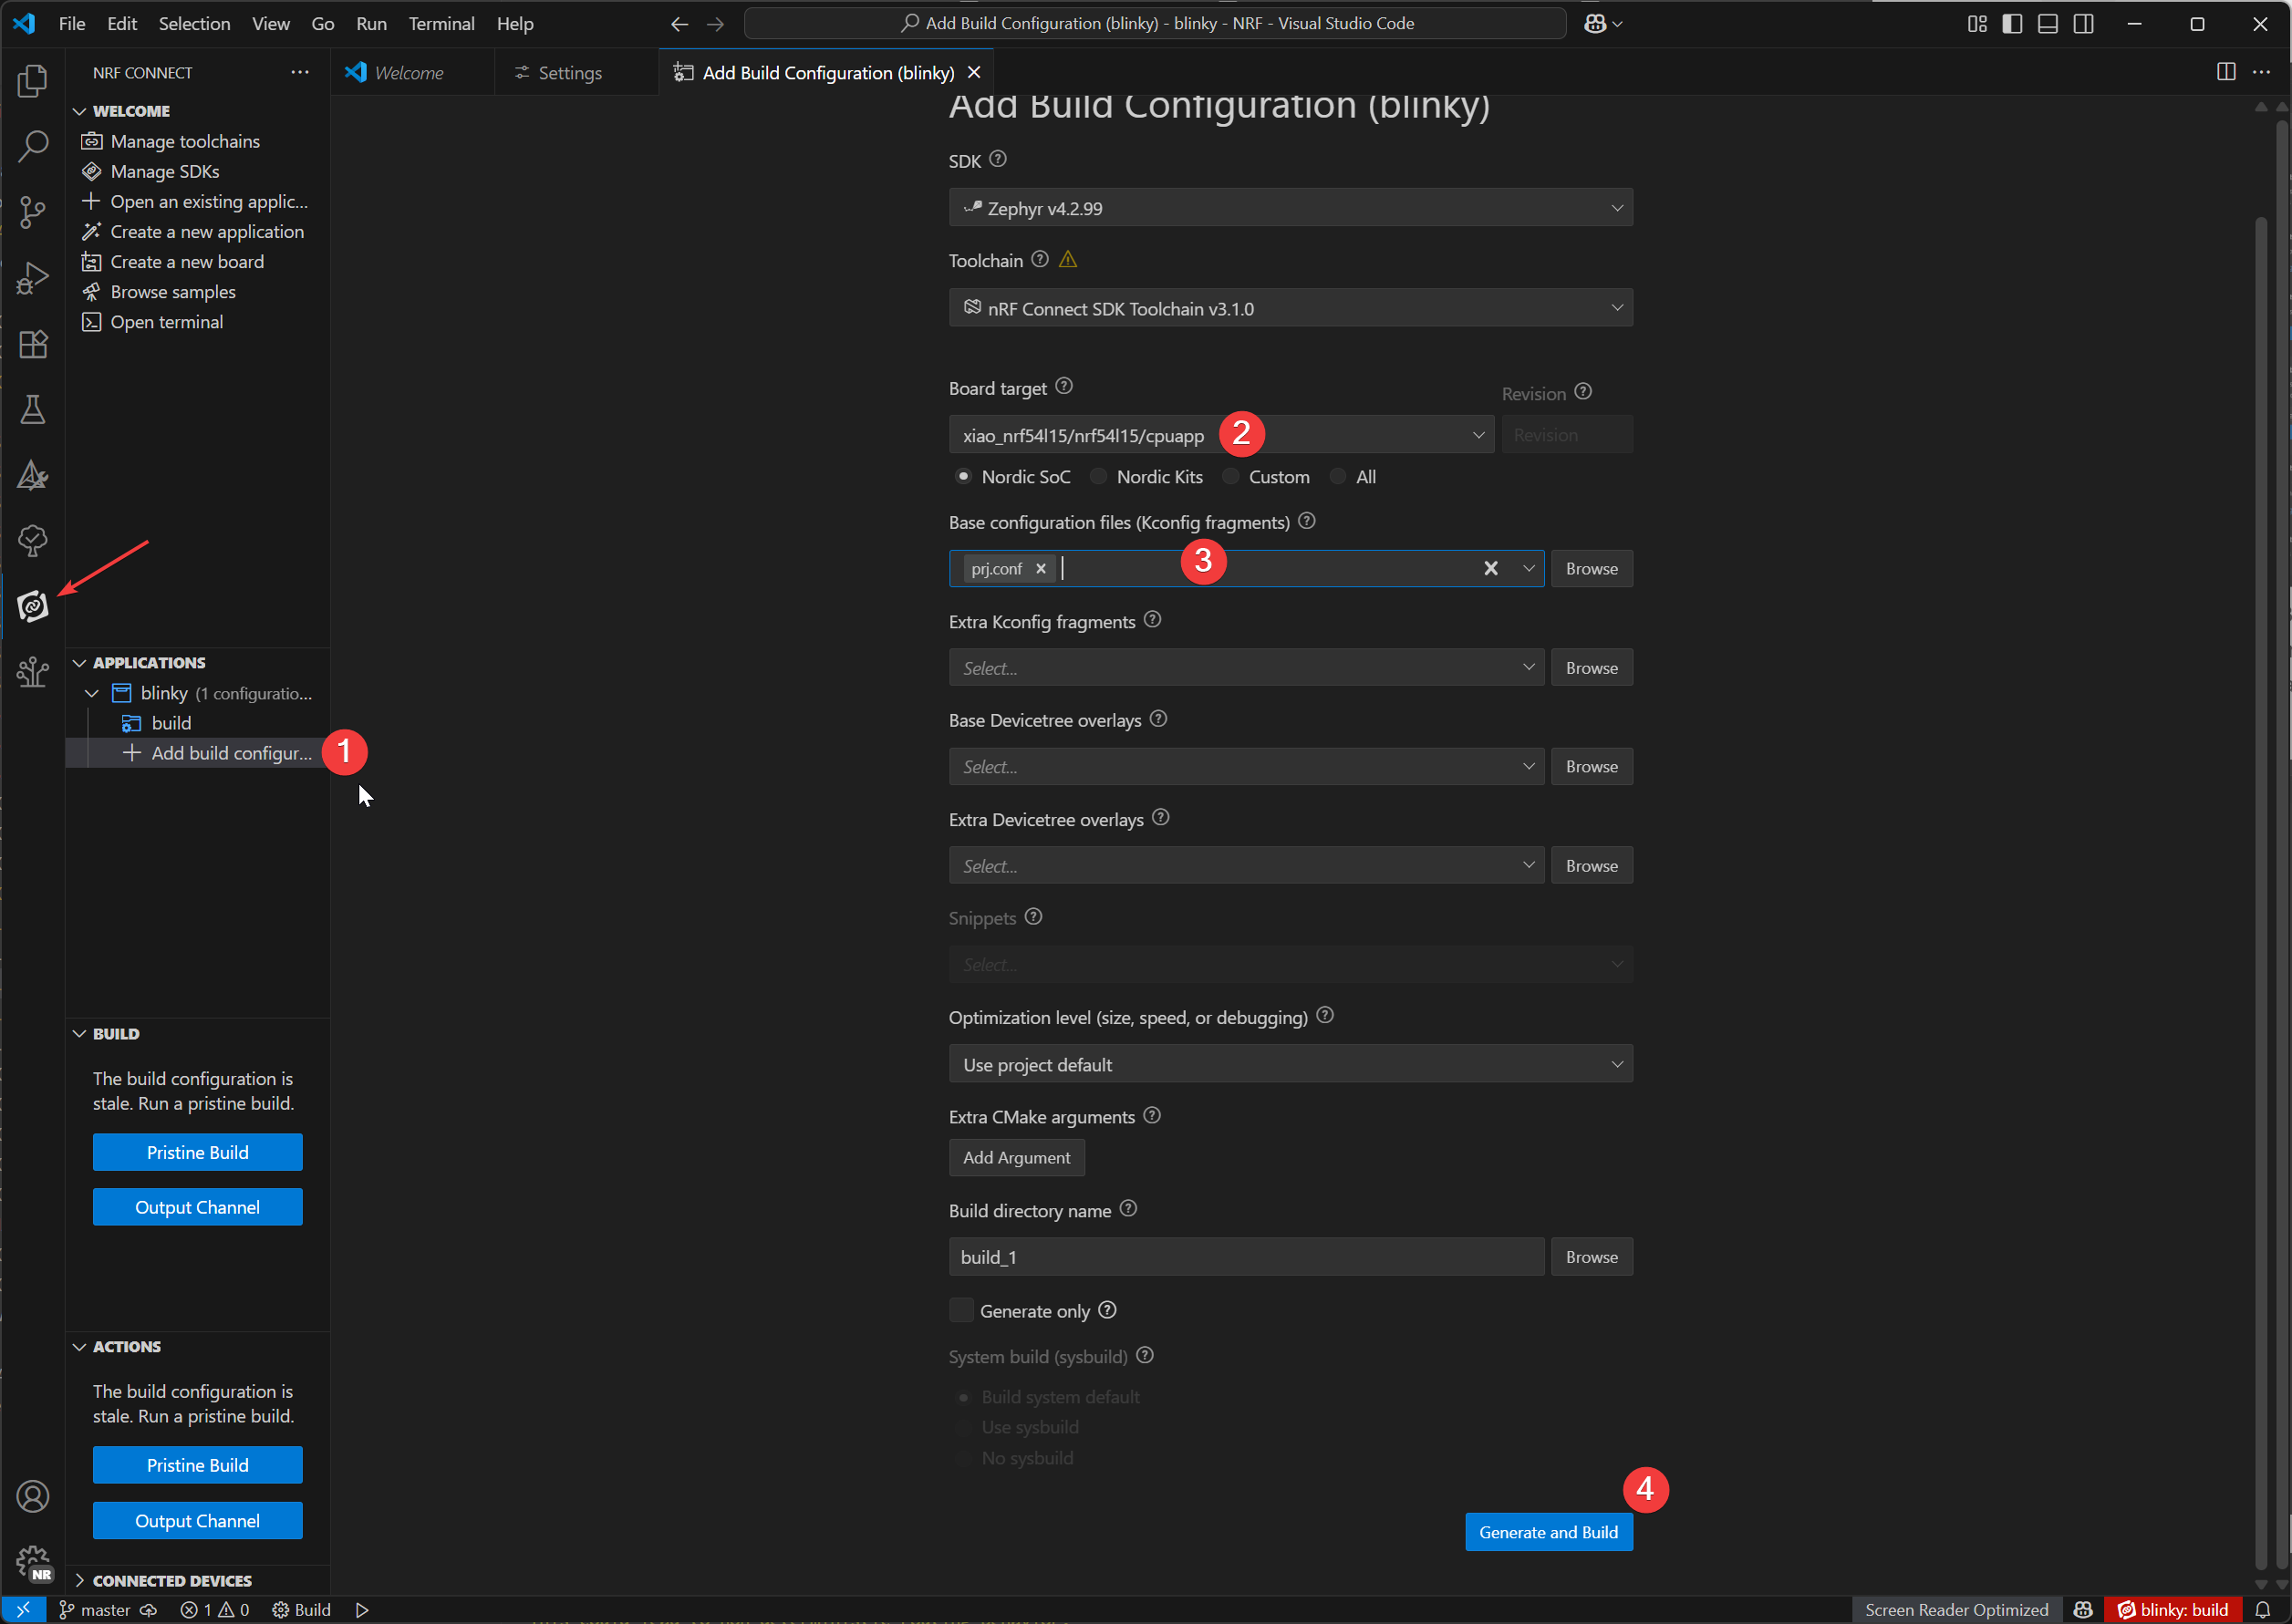The image size is (2292, 1624).
Task: Open the Explorer view in activity bar
Action: (x=33, y=81)
